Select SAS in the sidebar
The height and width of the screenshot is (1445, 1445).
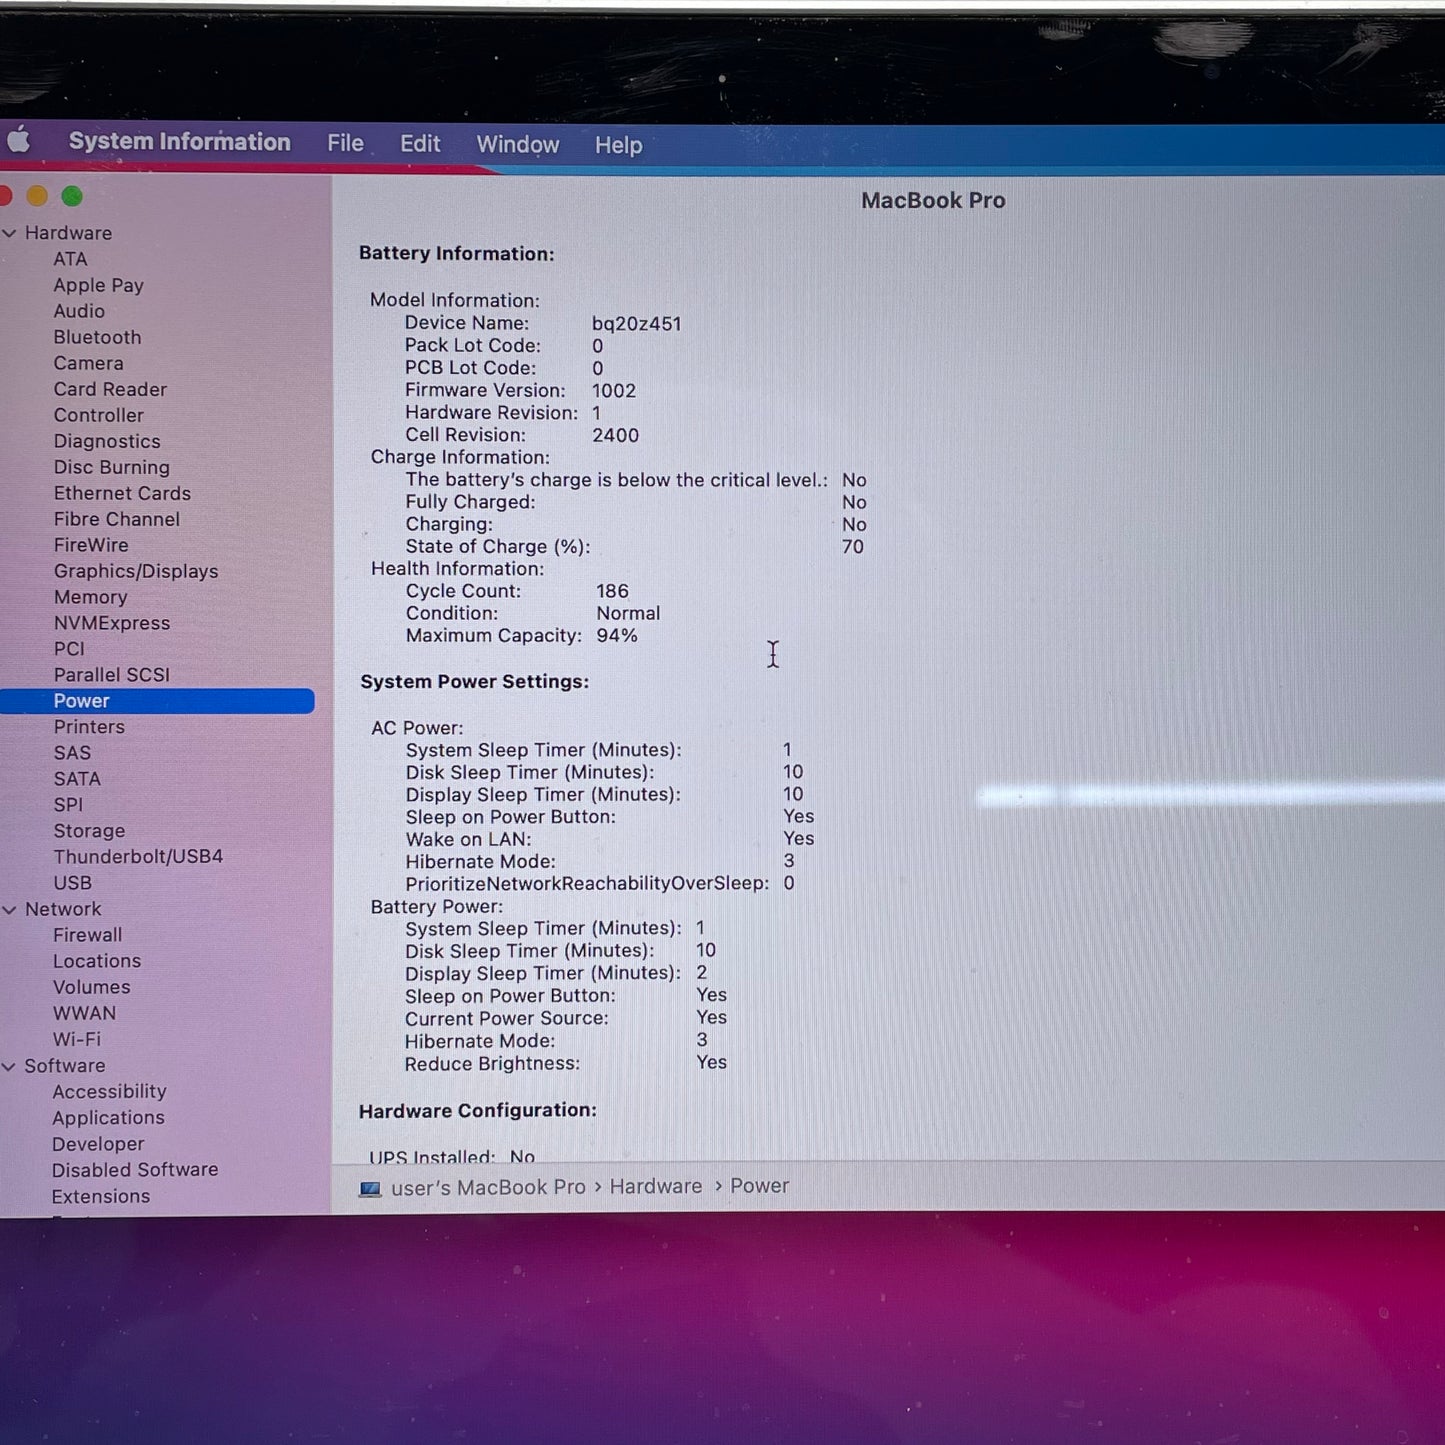[72, 753]
